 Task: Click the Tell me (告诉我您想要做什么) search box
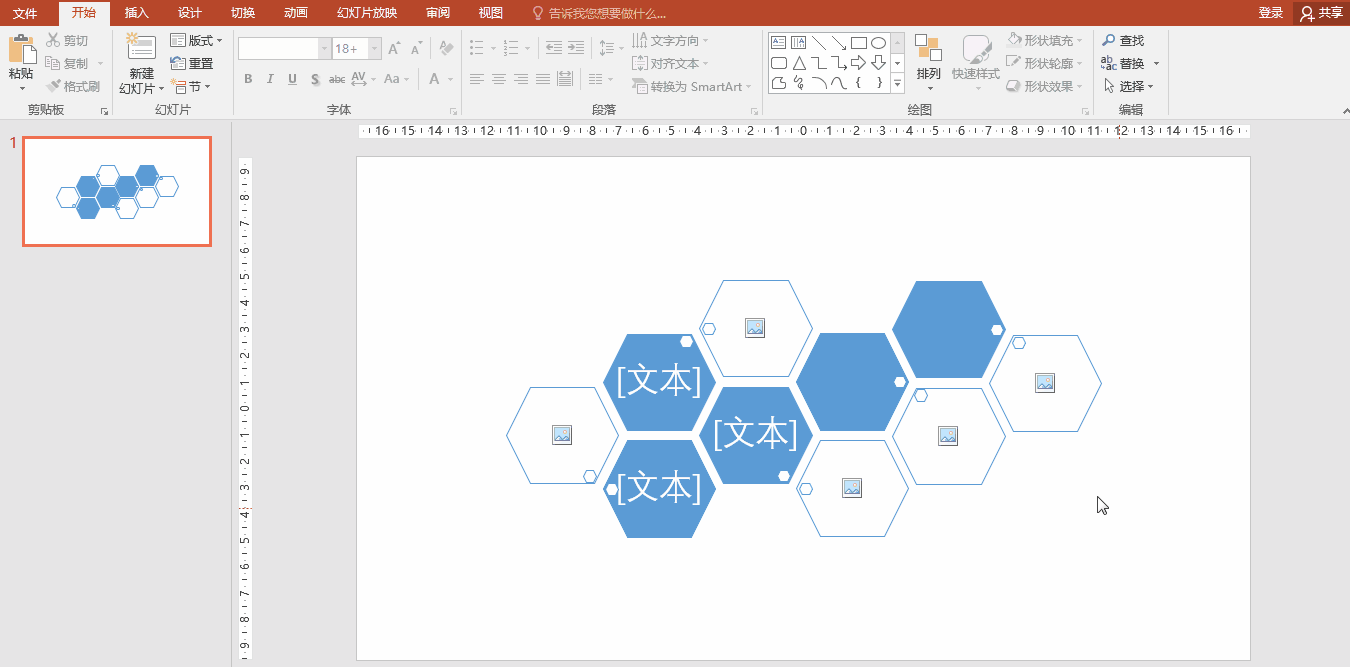click(x=599, y=13)
